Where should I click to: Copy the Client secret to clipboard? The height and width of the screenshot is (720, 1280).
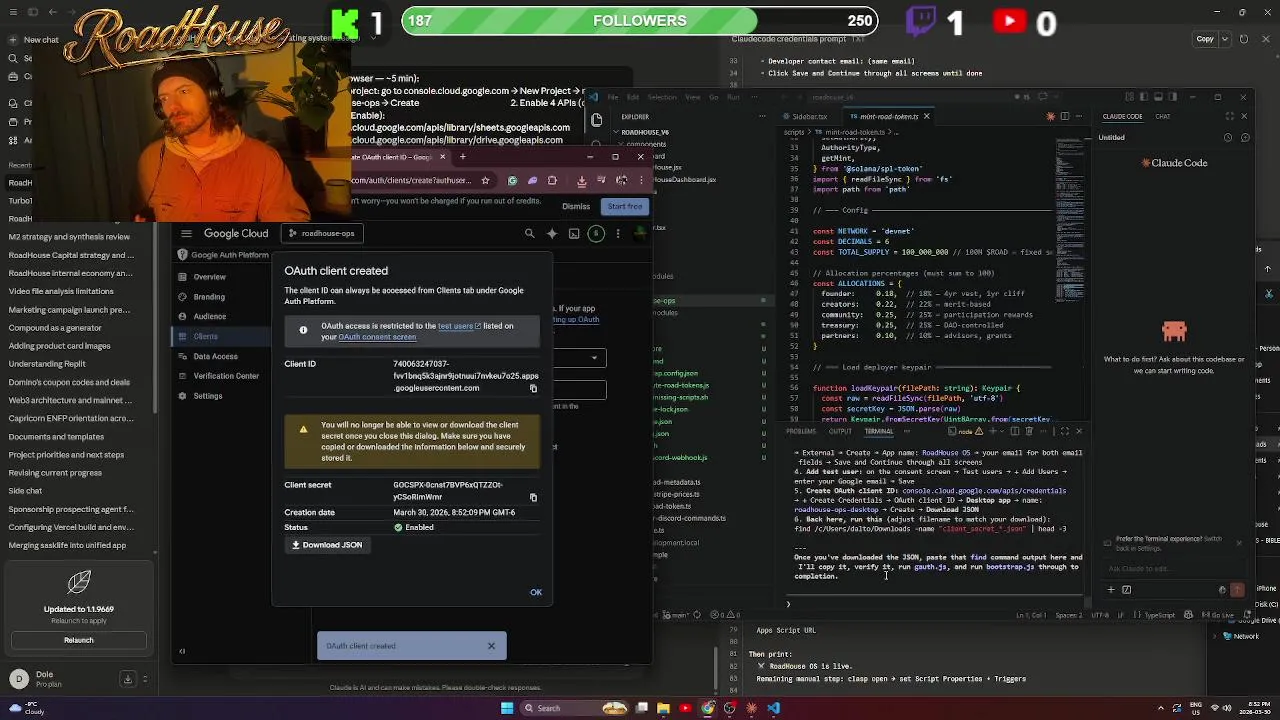coord(533,497)
